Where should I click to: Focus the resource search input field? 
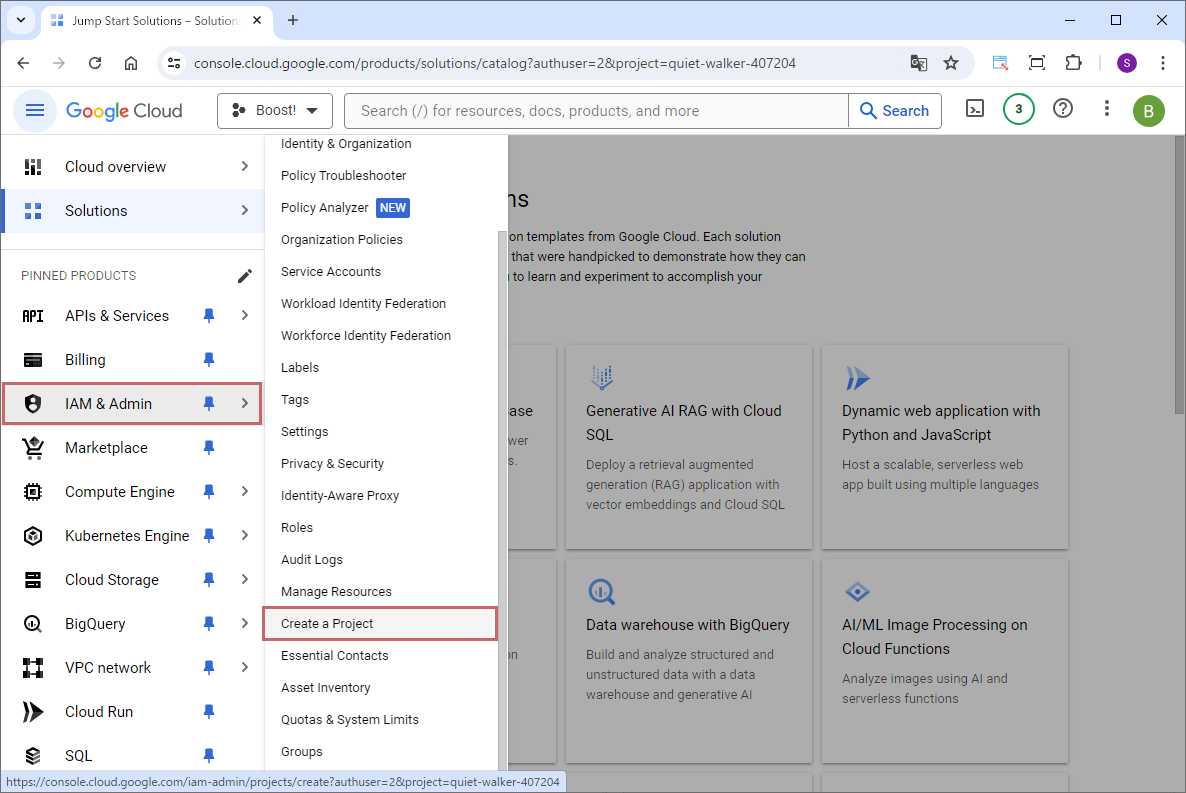coord(596,110)
